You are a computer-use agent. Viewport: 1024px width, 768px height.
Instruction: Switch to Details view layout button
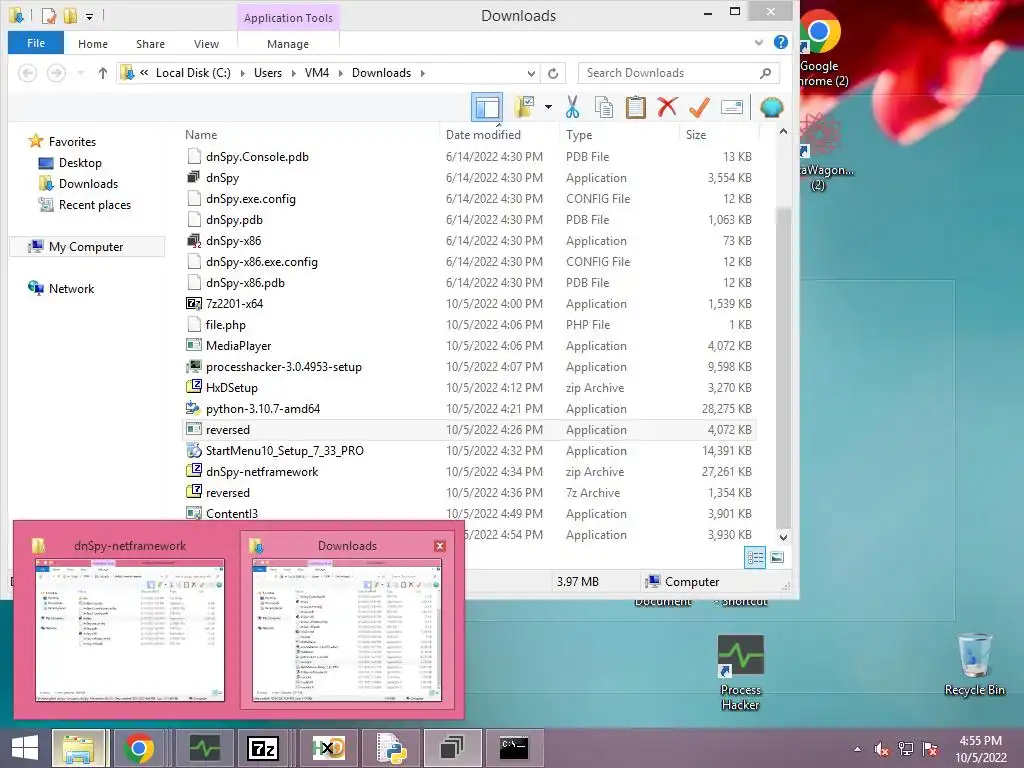tap(755, 557)
